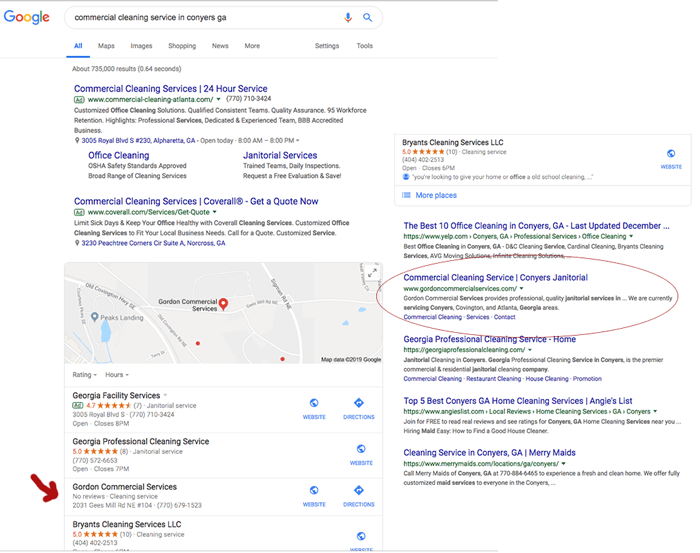Screen dimensions: 700x553
Task: Click the More places list icon
Action: (406, 195)
